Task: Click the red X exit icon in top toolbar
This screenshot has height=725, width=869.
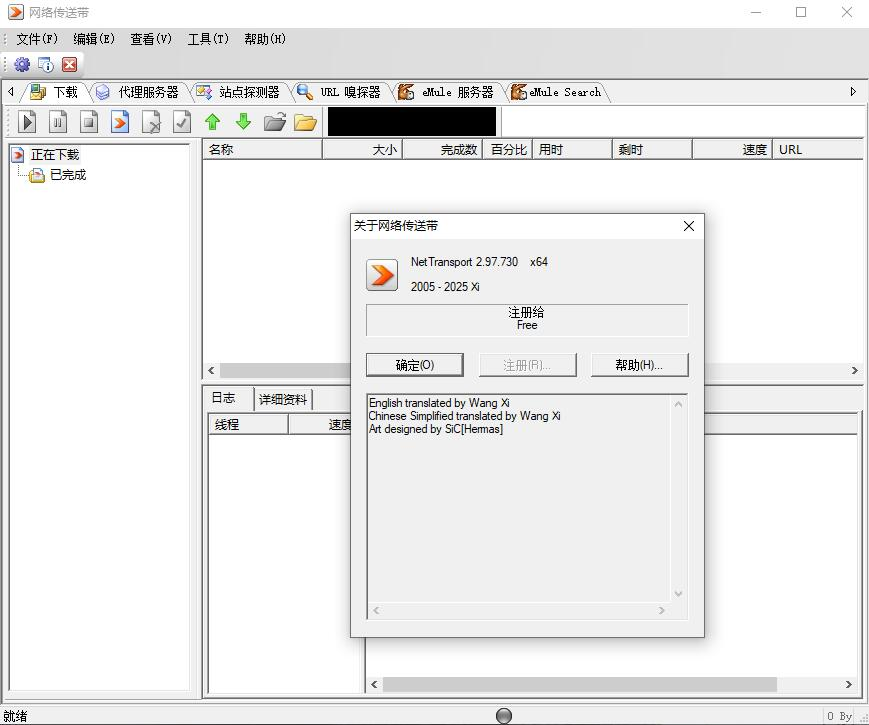Action: click(x=69, y=64)
